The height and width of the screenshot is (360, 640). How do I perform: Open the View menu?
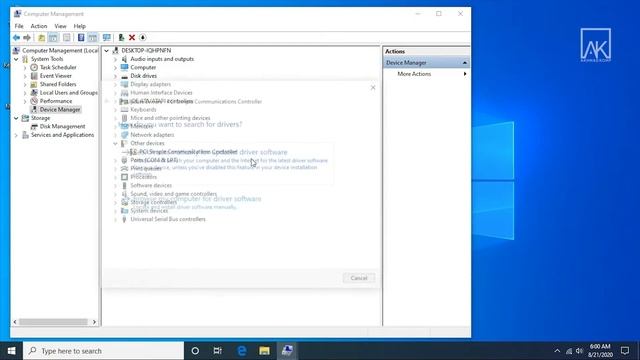coord(60,26)
